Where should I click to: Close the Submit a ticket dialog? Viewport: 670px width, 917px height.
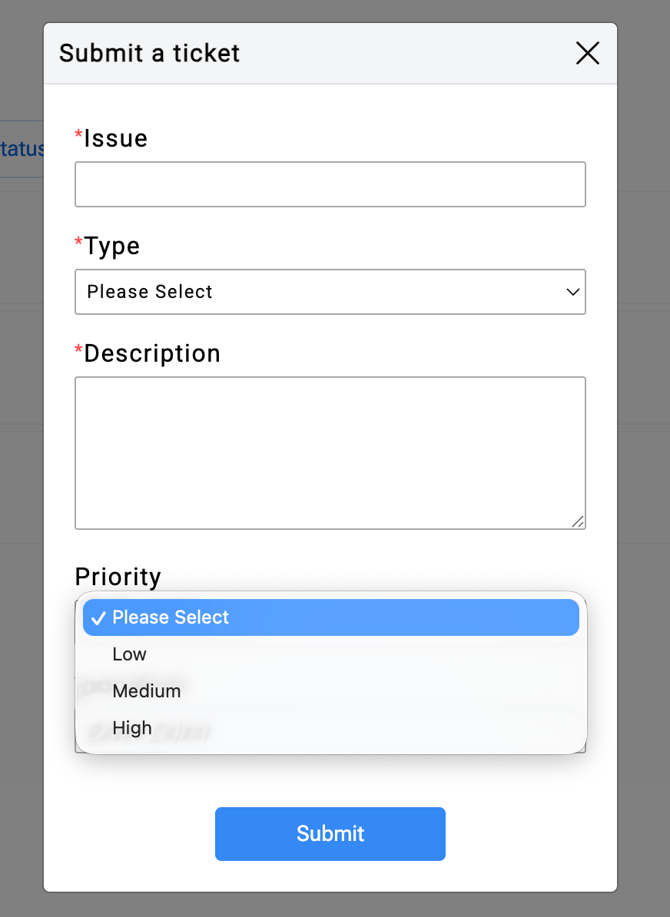pos(587,54)
